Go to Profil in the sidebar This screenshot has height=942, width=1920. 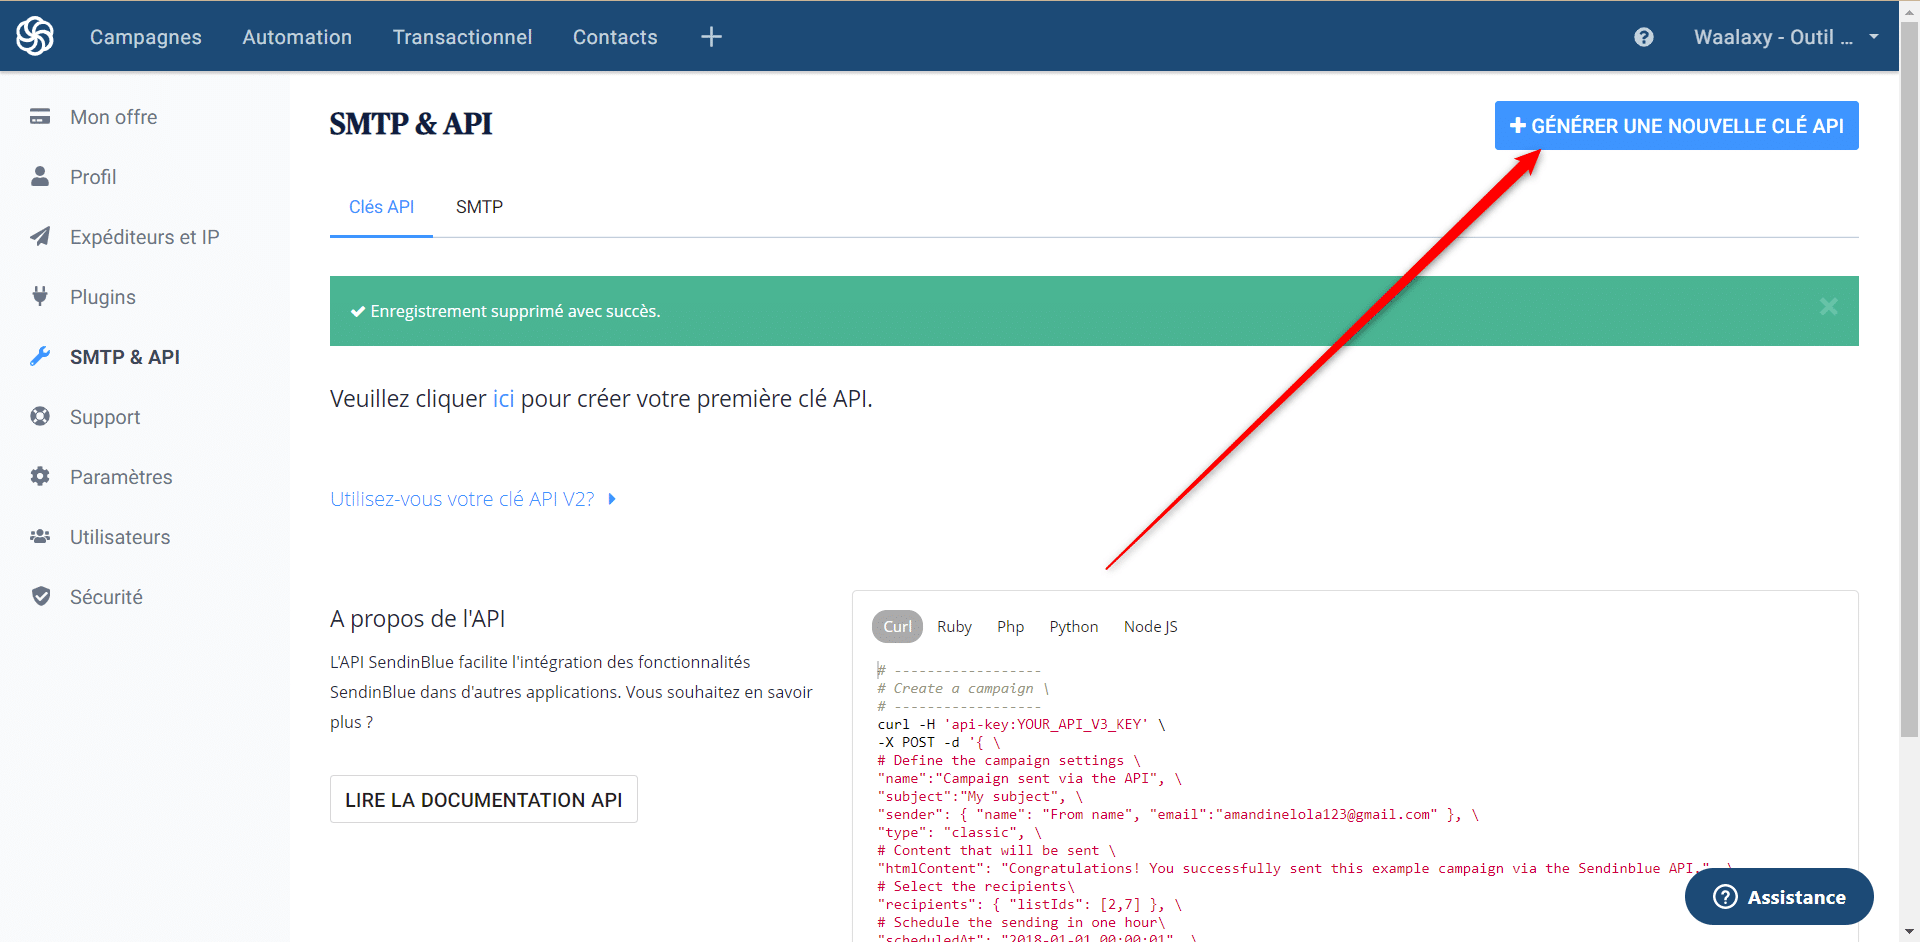coord(93,177)
